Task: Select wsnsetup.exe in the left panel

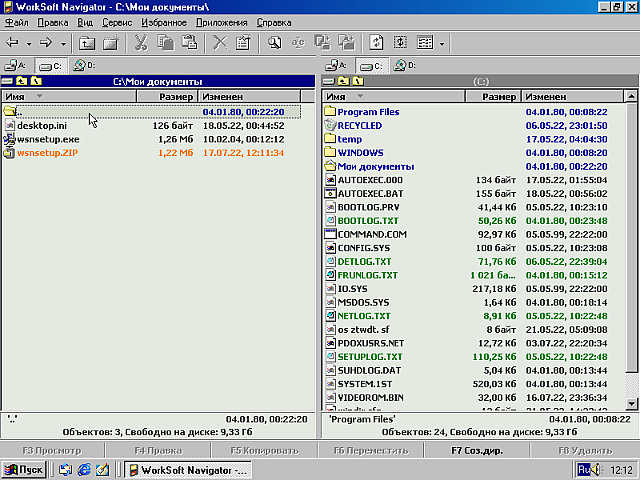Action: pos(48,139)
